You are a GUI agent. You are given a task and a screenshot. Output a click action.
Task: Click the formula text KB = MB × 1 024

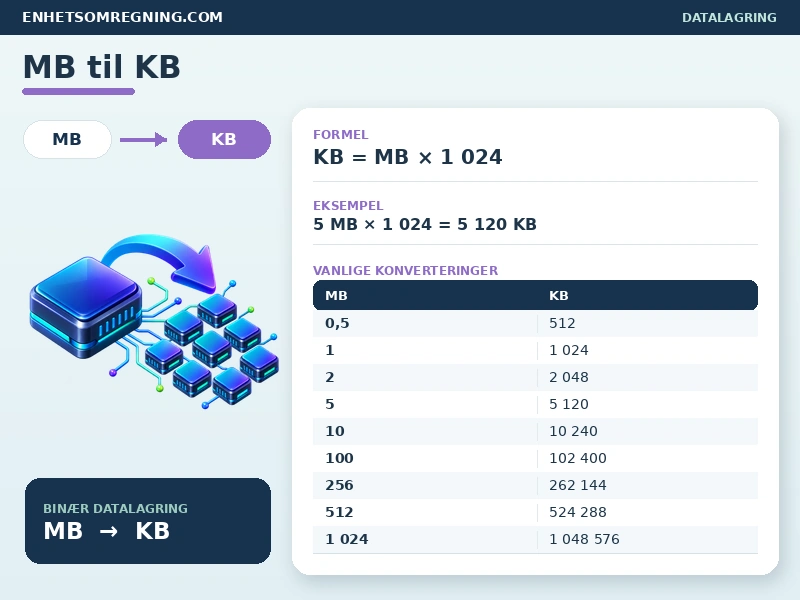[408, 157]
